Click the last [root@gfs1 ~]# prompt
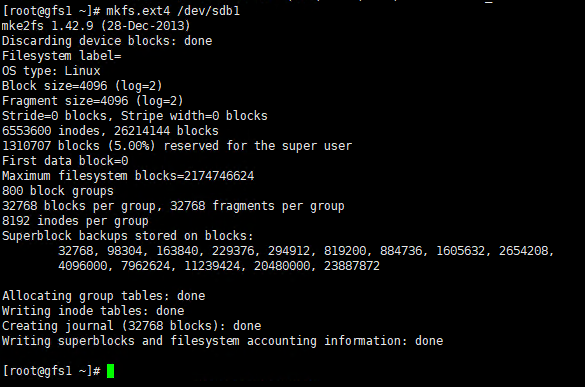This screenshot has height=387, width=585. tap(51, 371)
